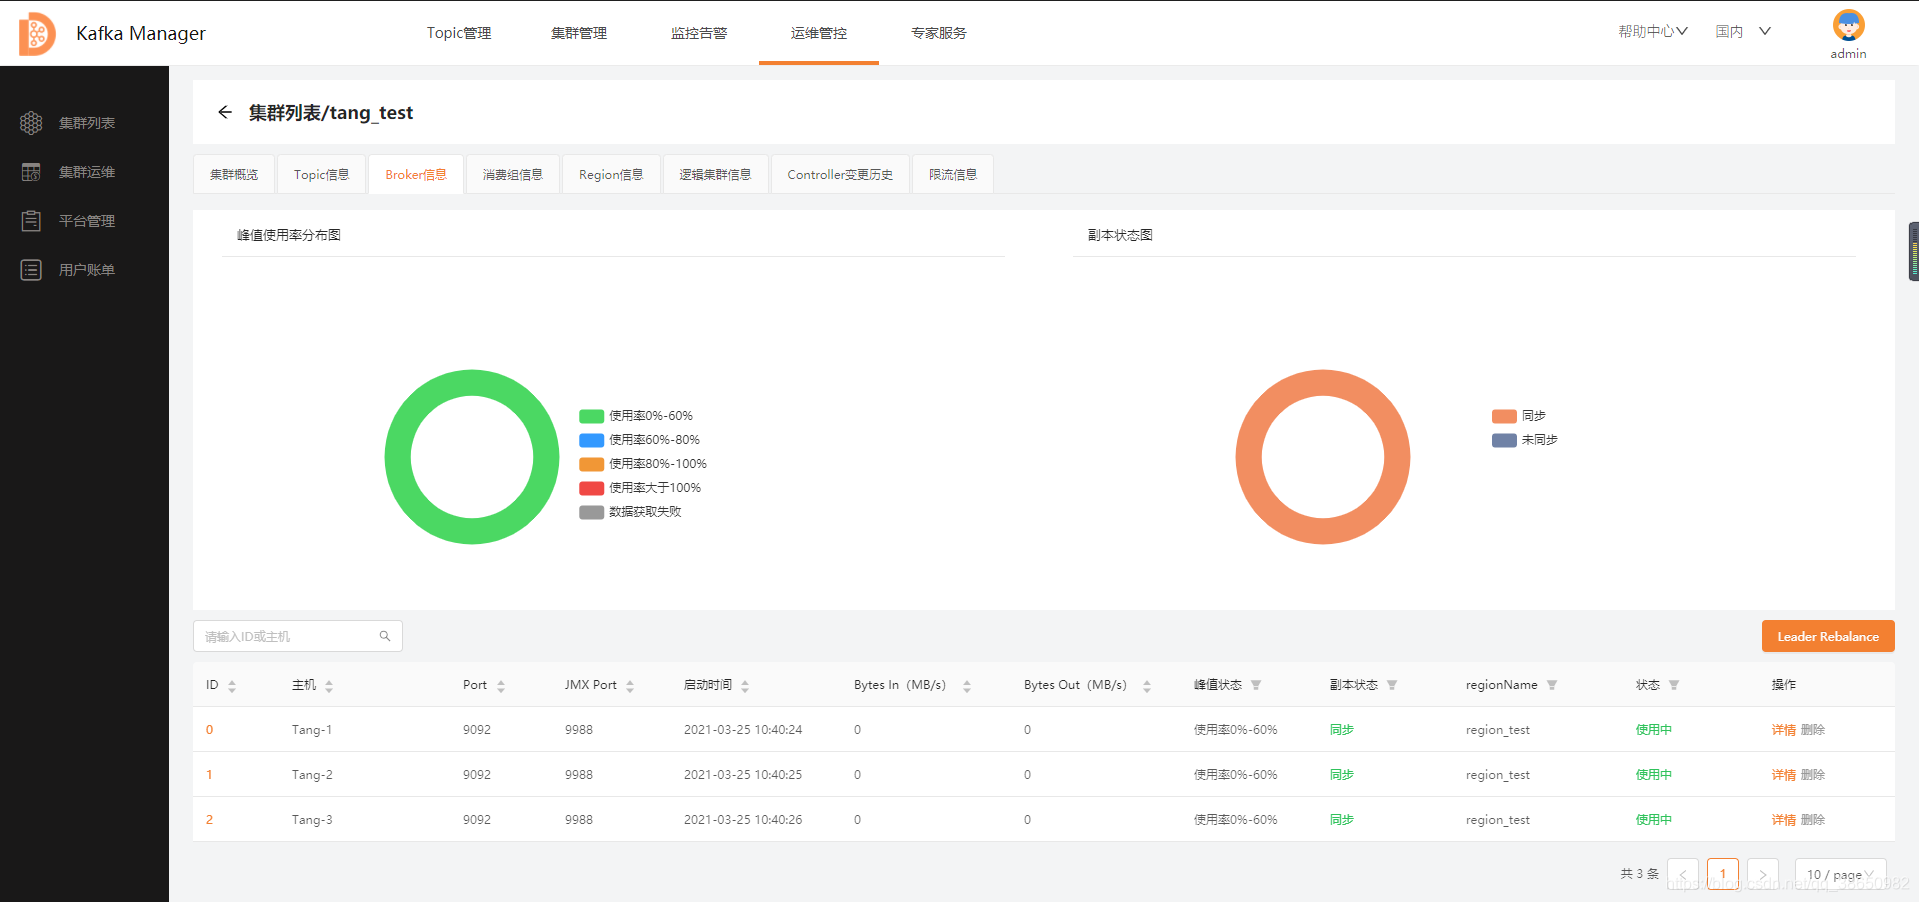The image size is (1919, 902).
Task: Toggle 数据获取失败 legend entry
Action: [630, 512]
